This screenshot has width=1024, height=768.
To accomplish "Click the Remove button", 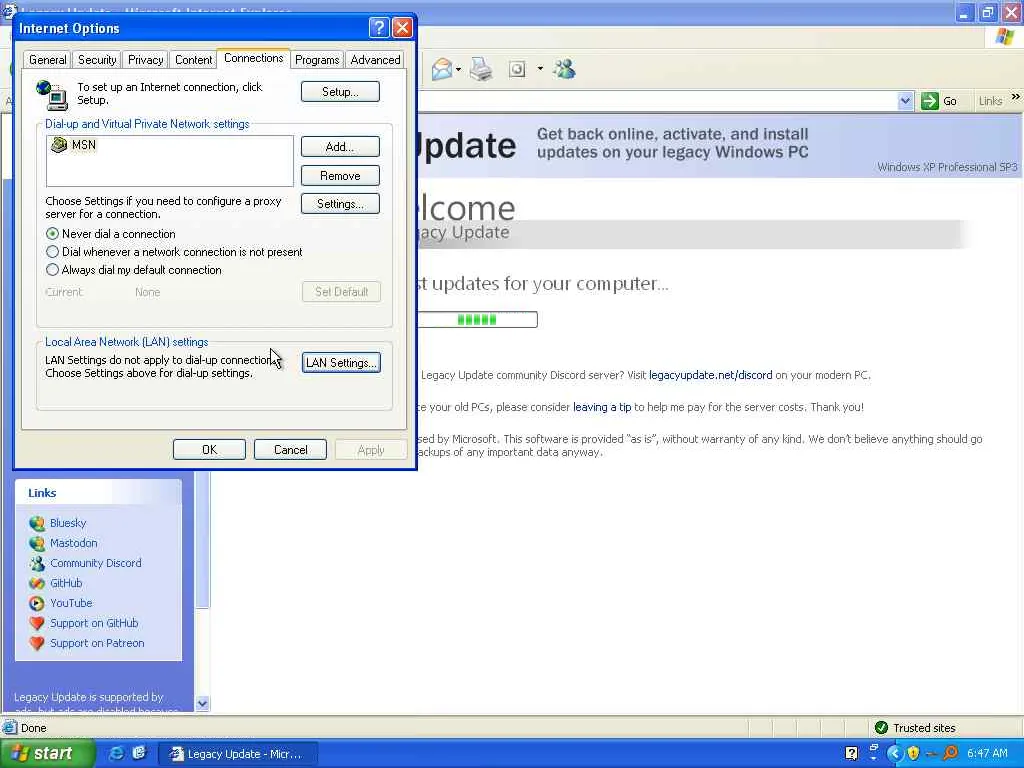I will (x=340, y=176).
